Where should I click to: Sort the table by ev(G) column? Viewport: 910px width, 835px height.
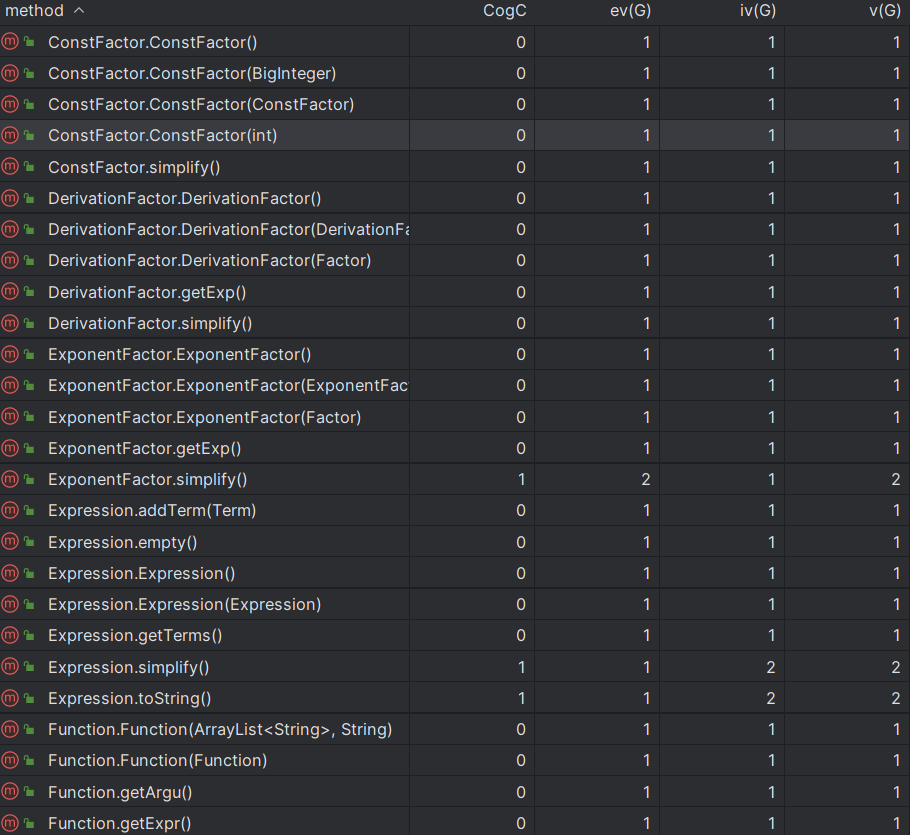point(630,10)
